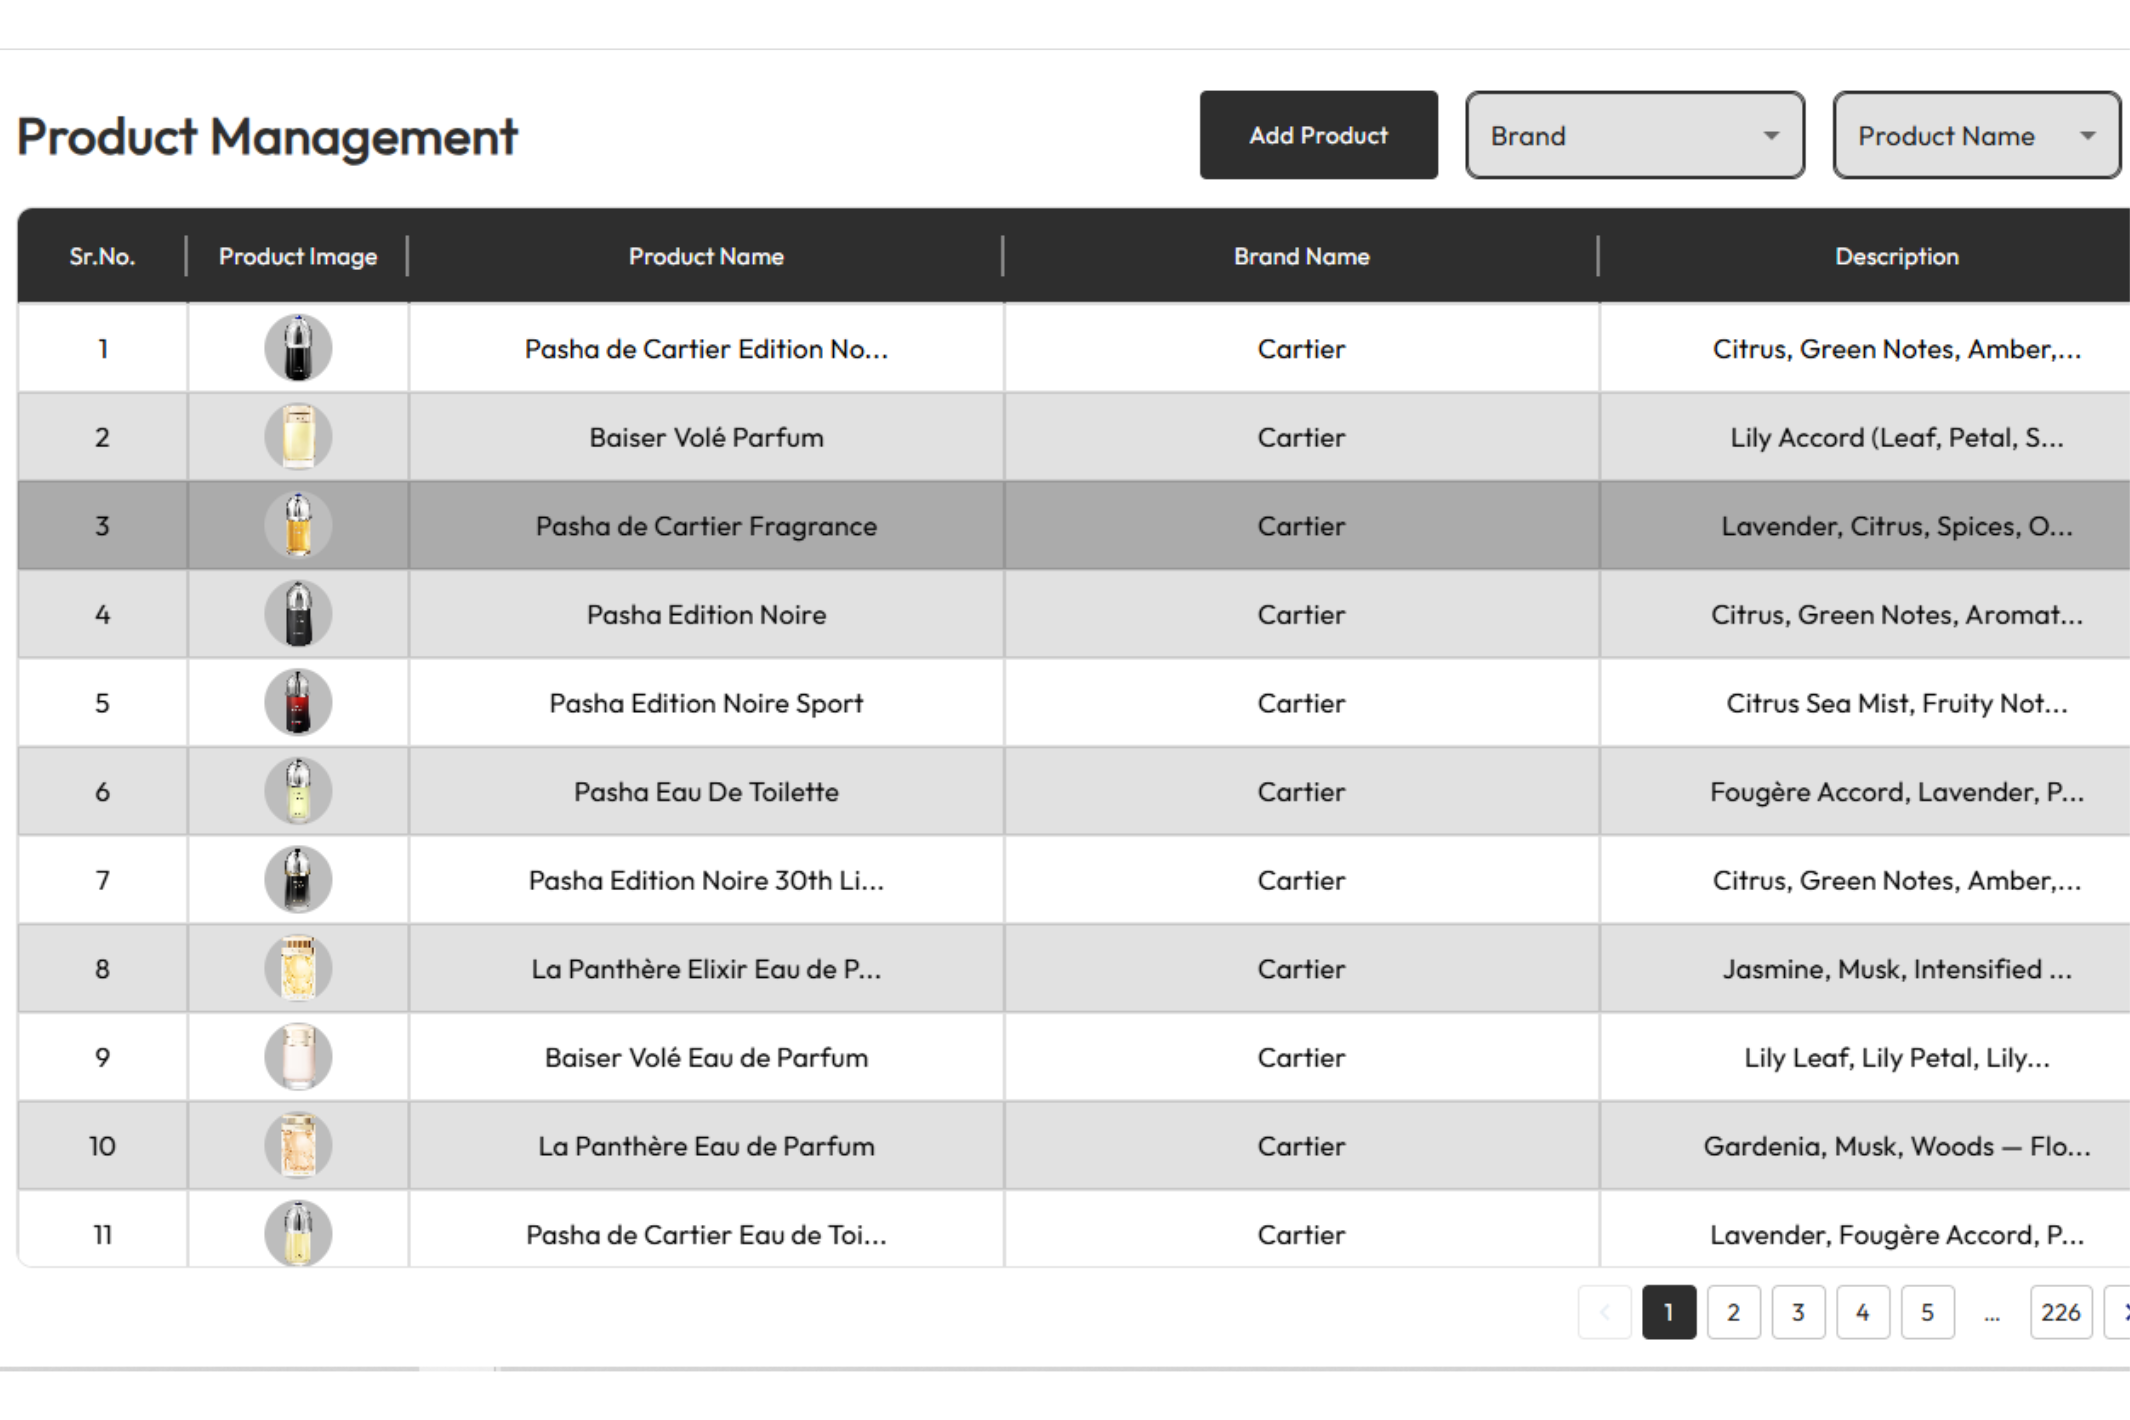This screenshot has width=2130, height=1420.
Task: Click the Product Image column header
Action: click(298, 256)
